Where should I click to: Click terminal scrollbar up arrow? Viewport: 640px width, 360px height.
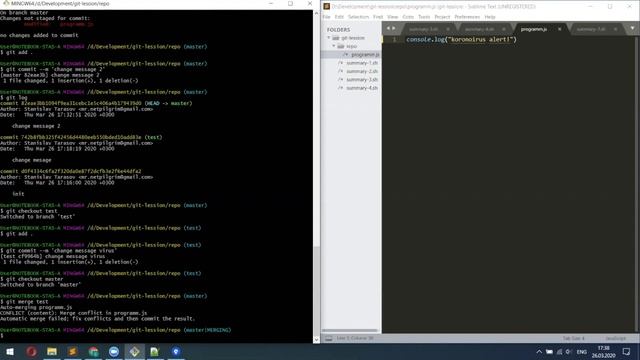316,13
